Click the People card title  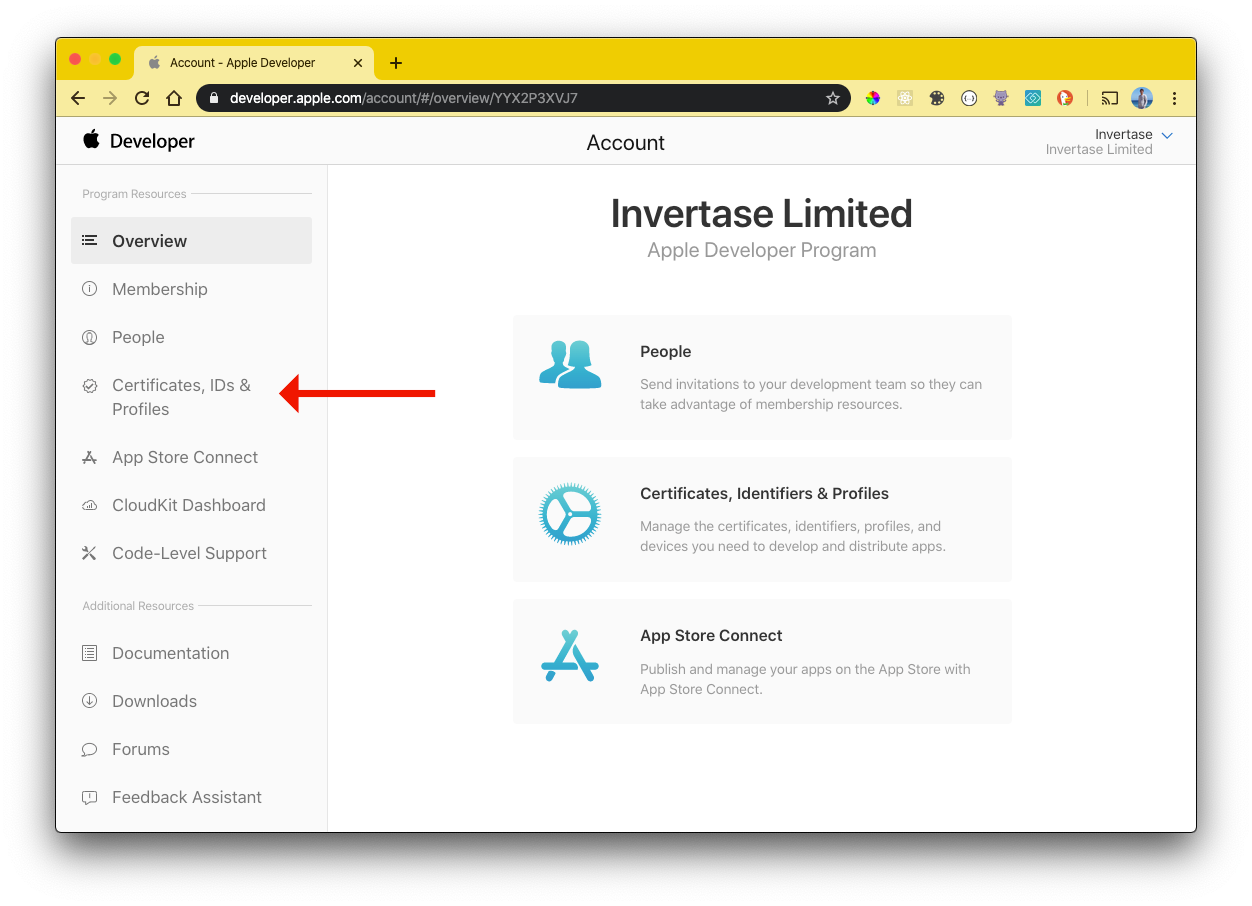click(x=665, y=352)
